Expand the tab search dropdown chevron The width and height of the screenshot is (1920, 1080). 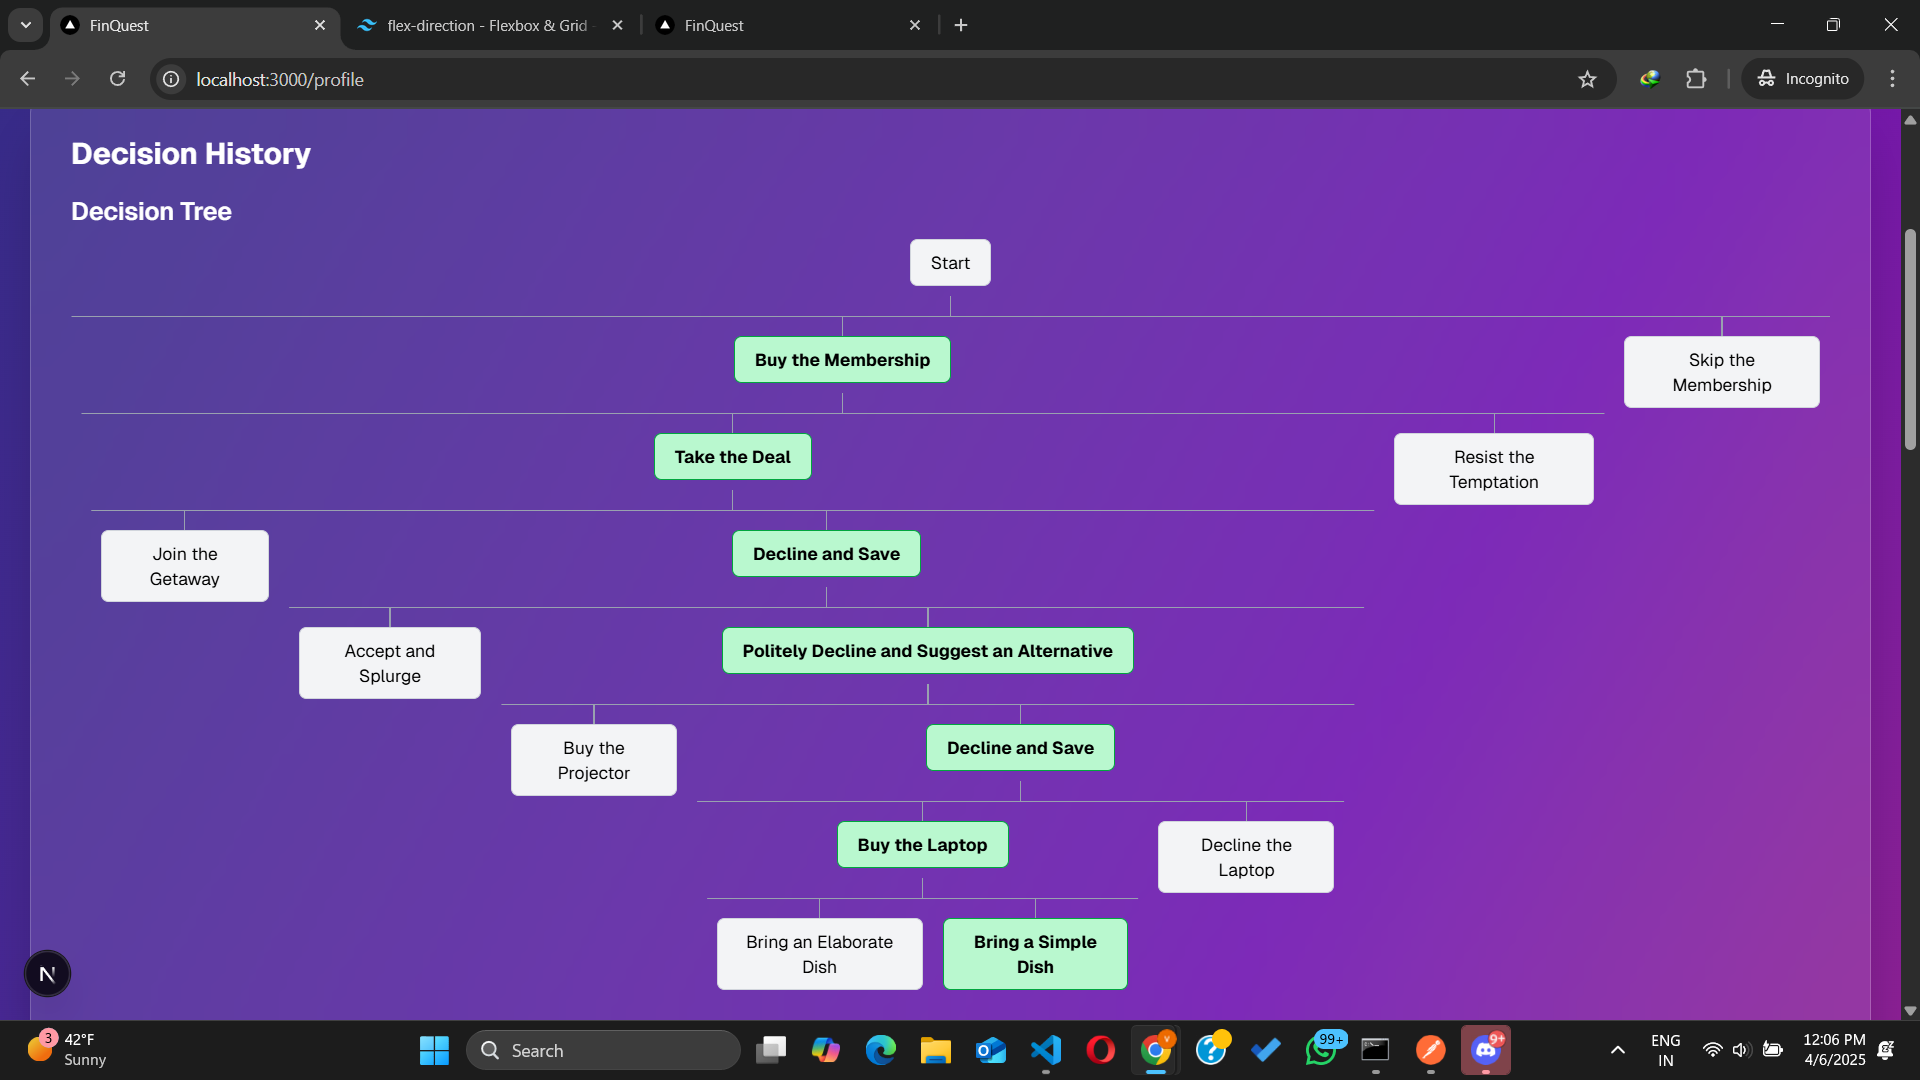point(26,25)
